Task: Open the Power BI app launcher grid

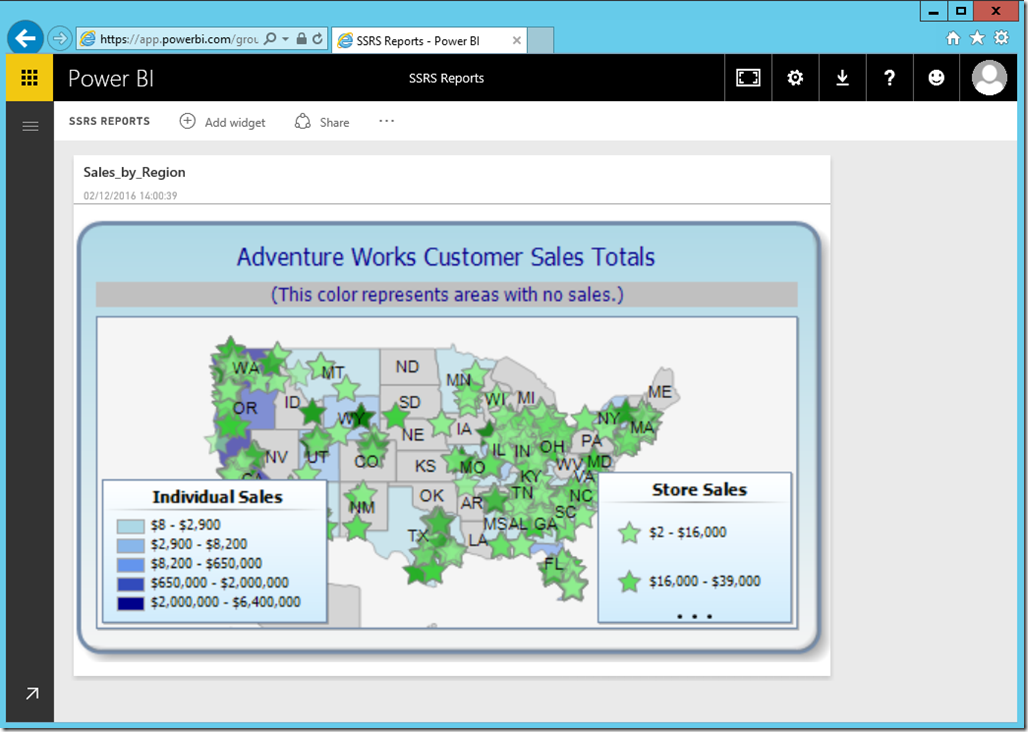Action: tap(30, 78)
